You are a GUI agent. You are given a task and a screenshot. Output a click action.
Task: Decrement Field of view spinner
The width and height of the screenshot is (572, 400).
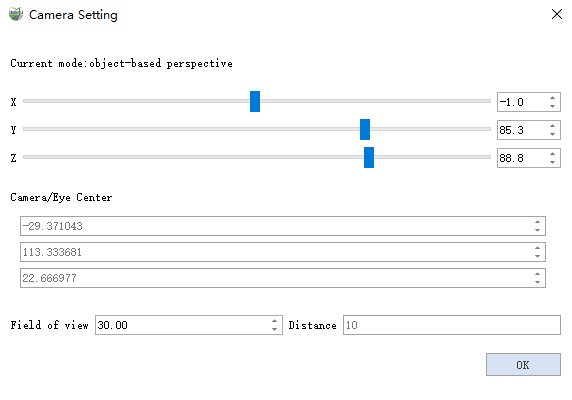click(274, 329)
